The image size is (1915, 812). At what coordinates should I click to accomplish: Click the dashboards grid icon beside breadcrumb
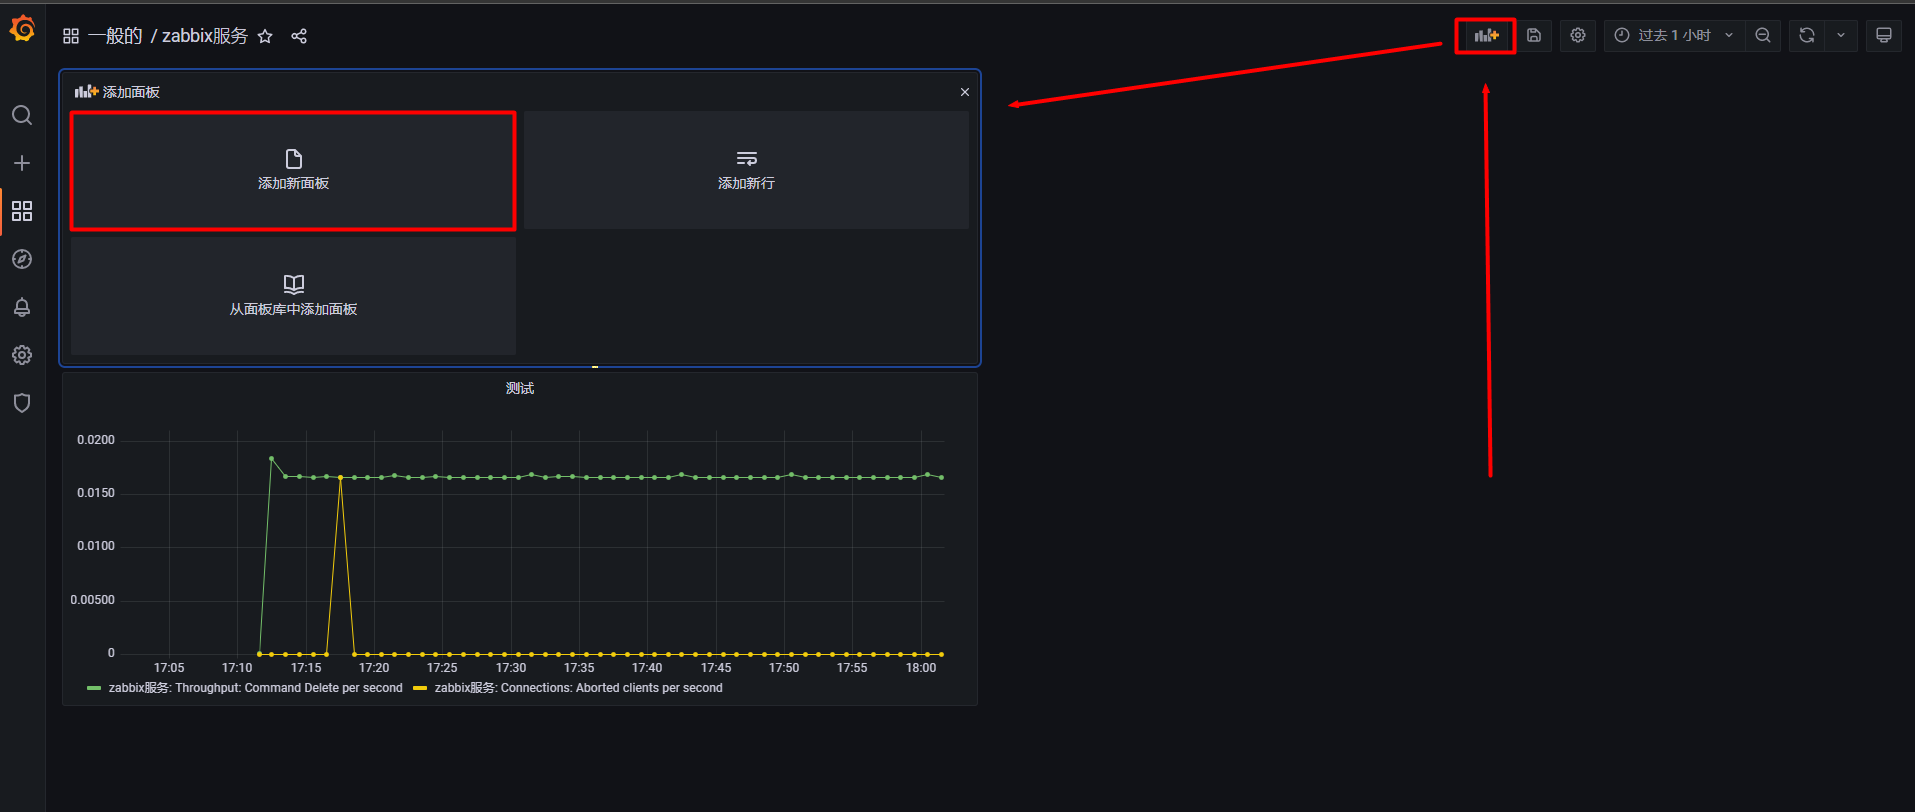(71, 36)
